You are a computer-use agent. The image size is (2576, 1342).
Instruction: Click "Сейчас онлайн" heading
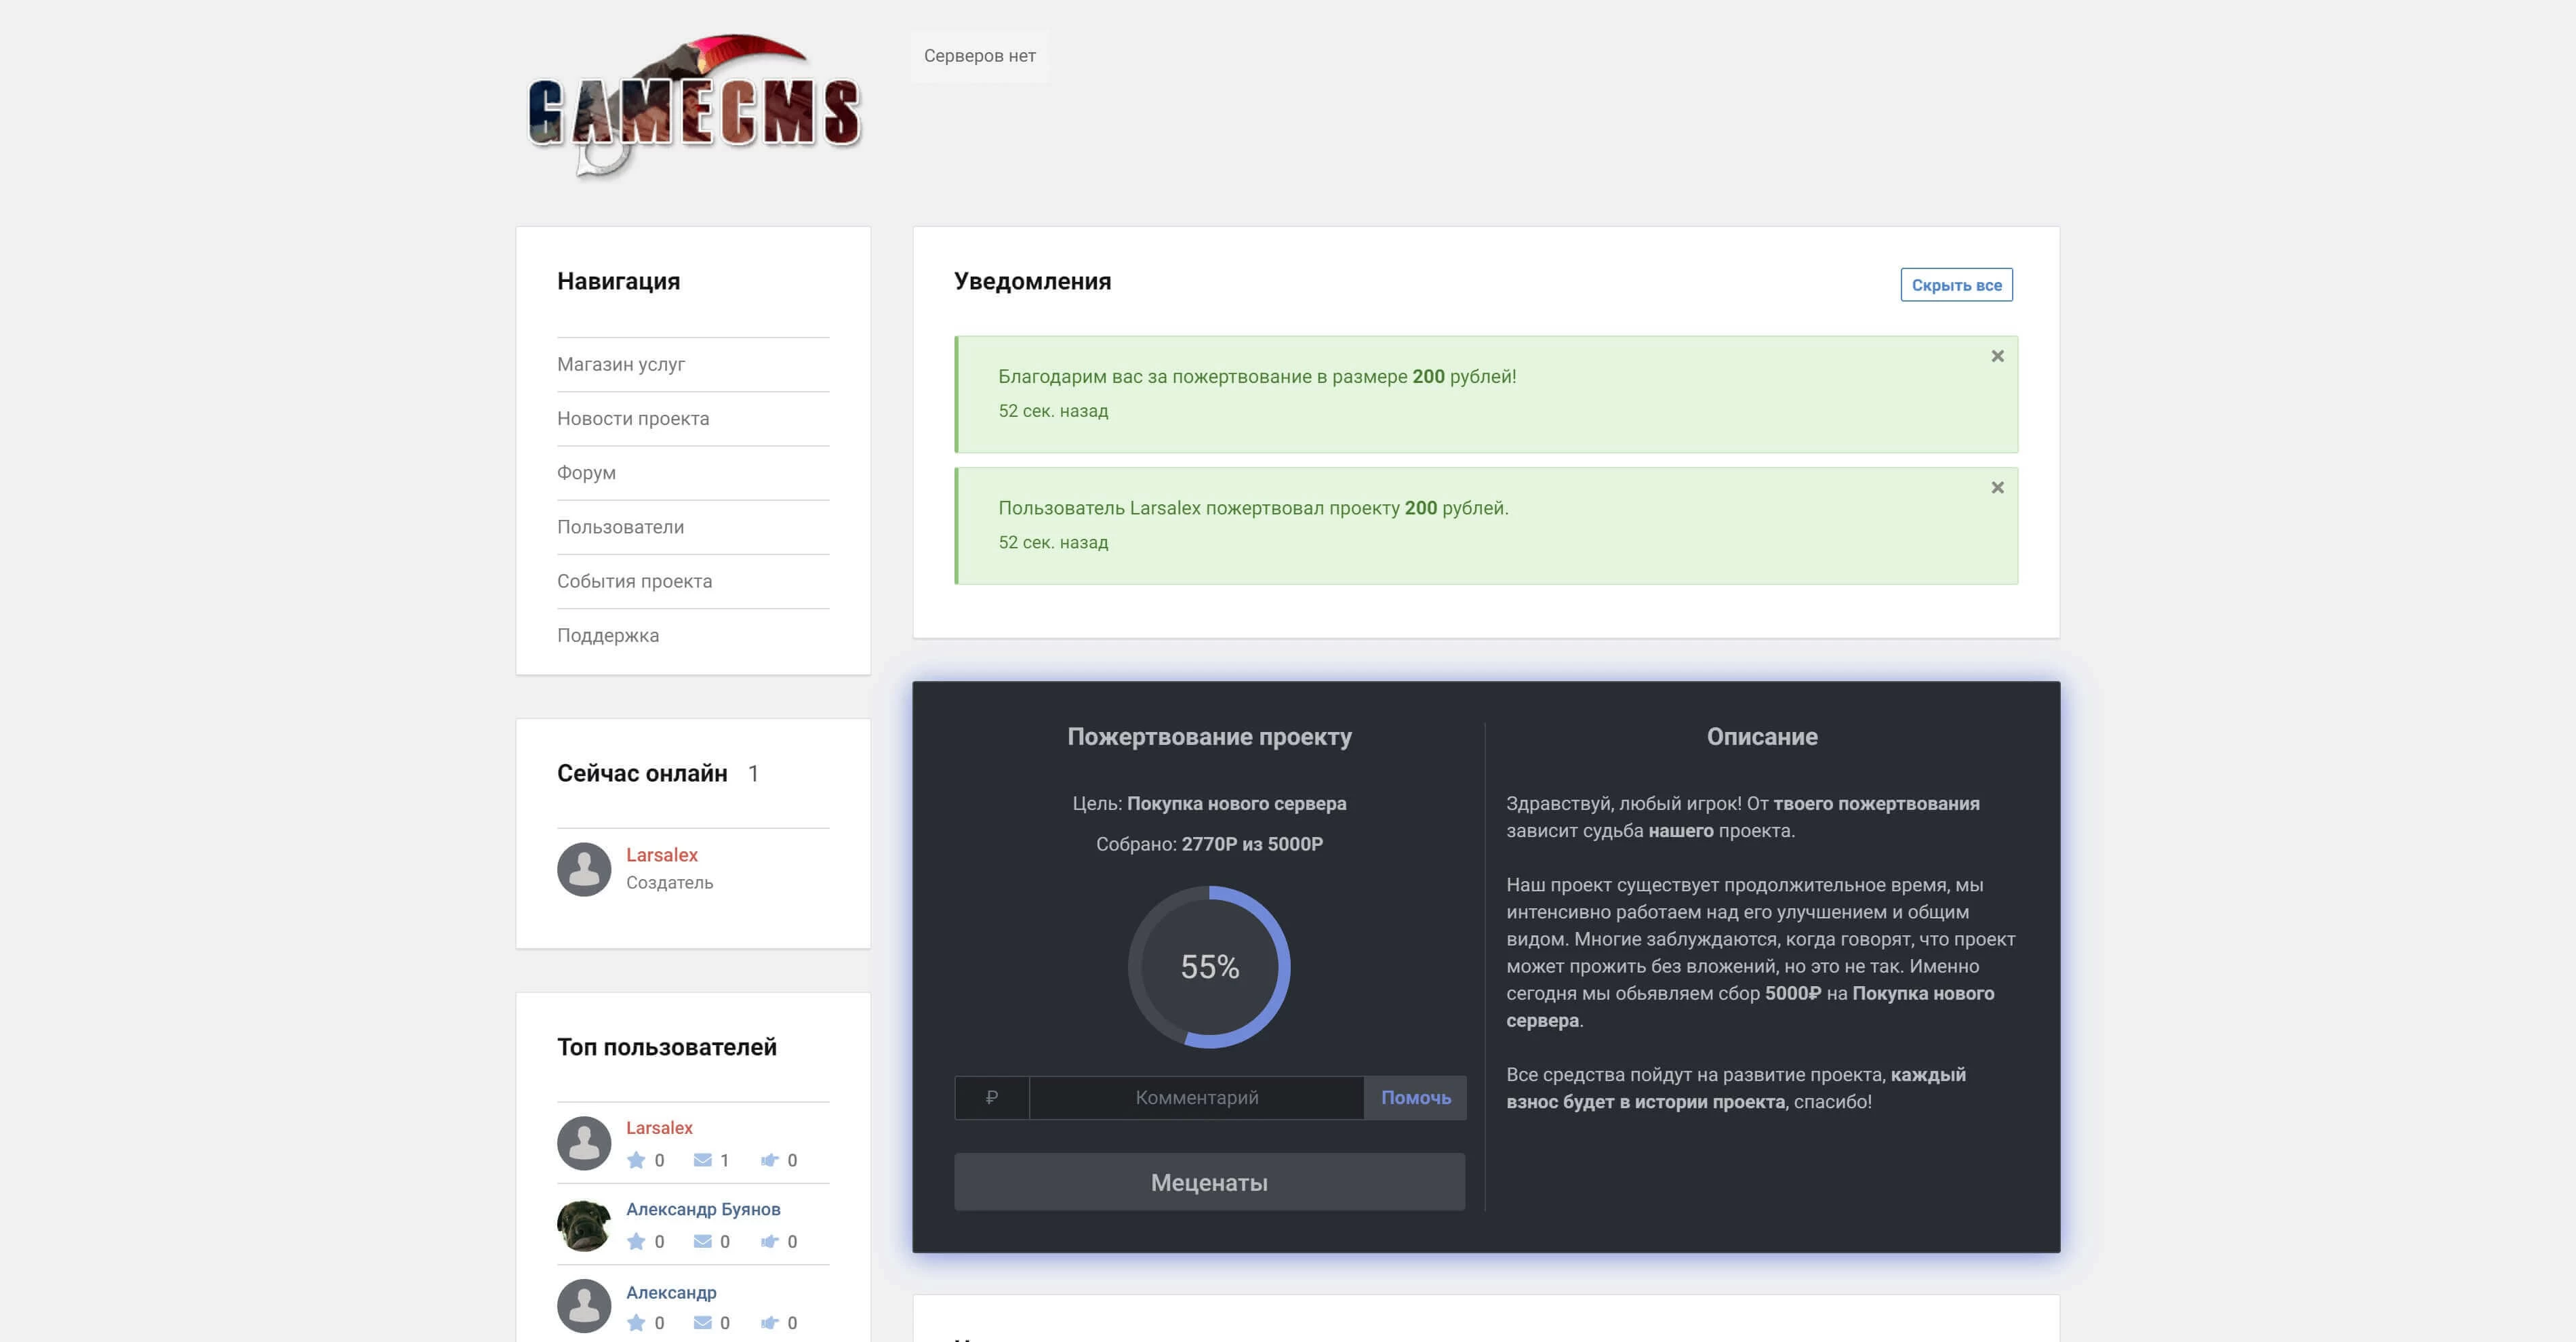click(x=642, y=773)
